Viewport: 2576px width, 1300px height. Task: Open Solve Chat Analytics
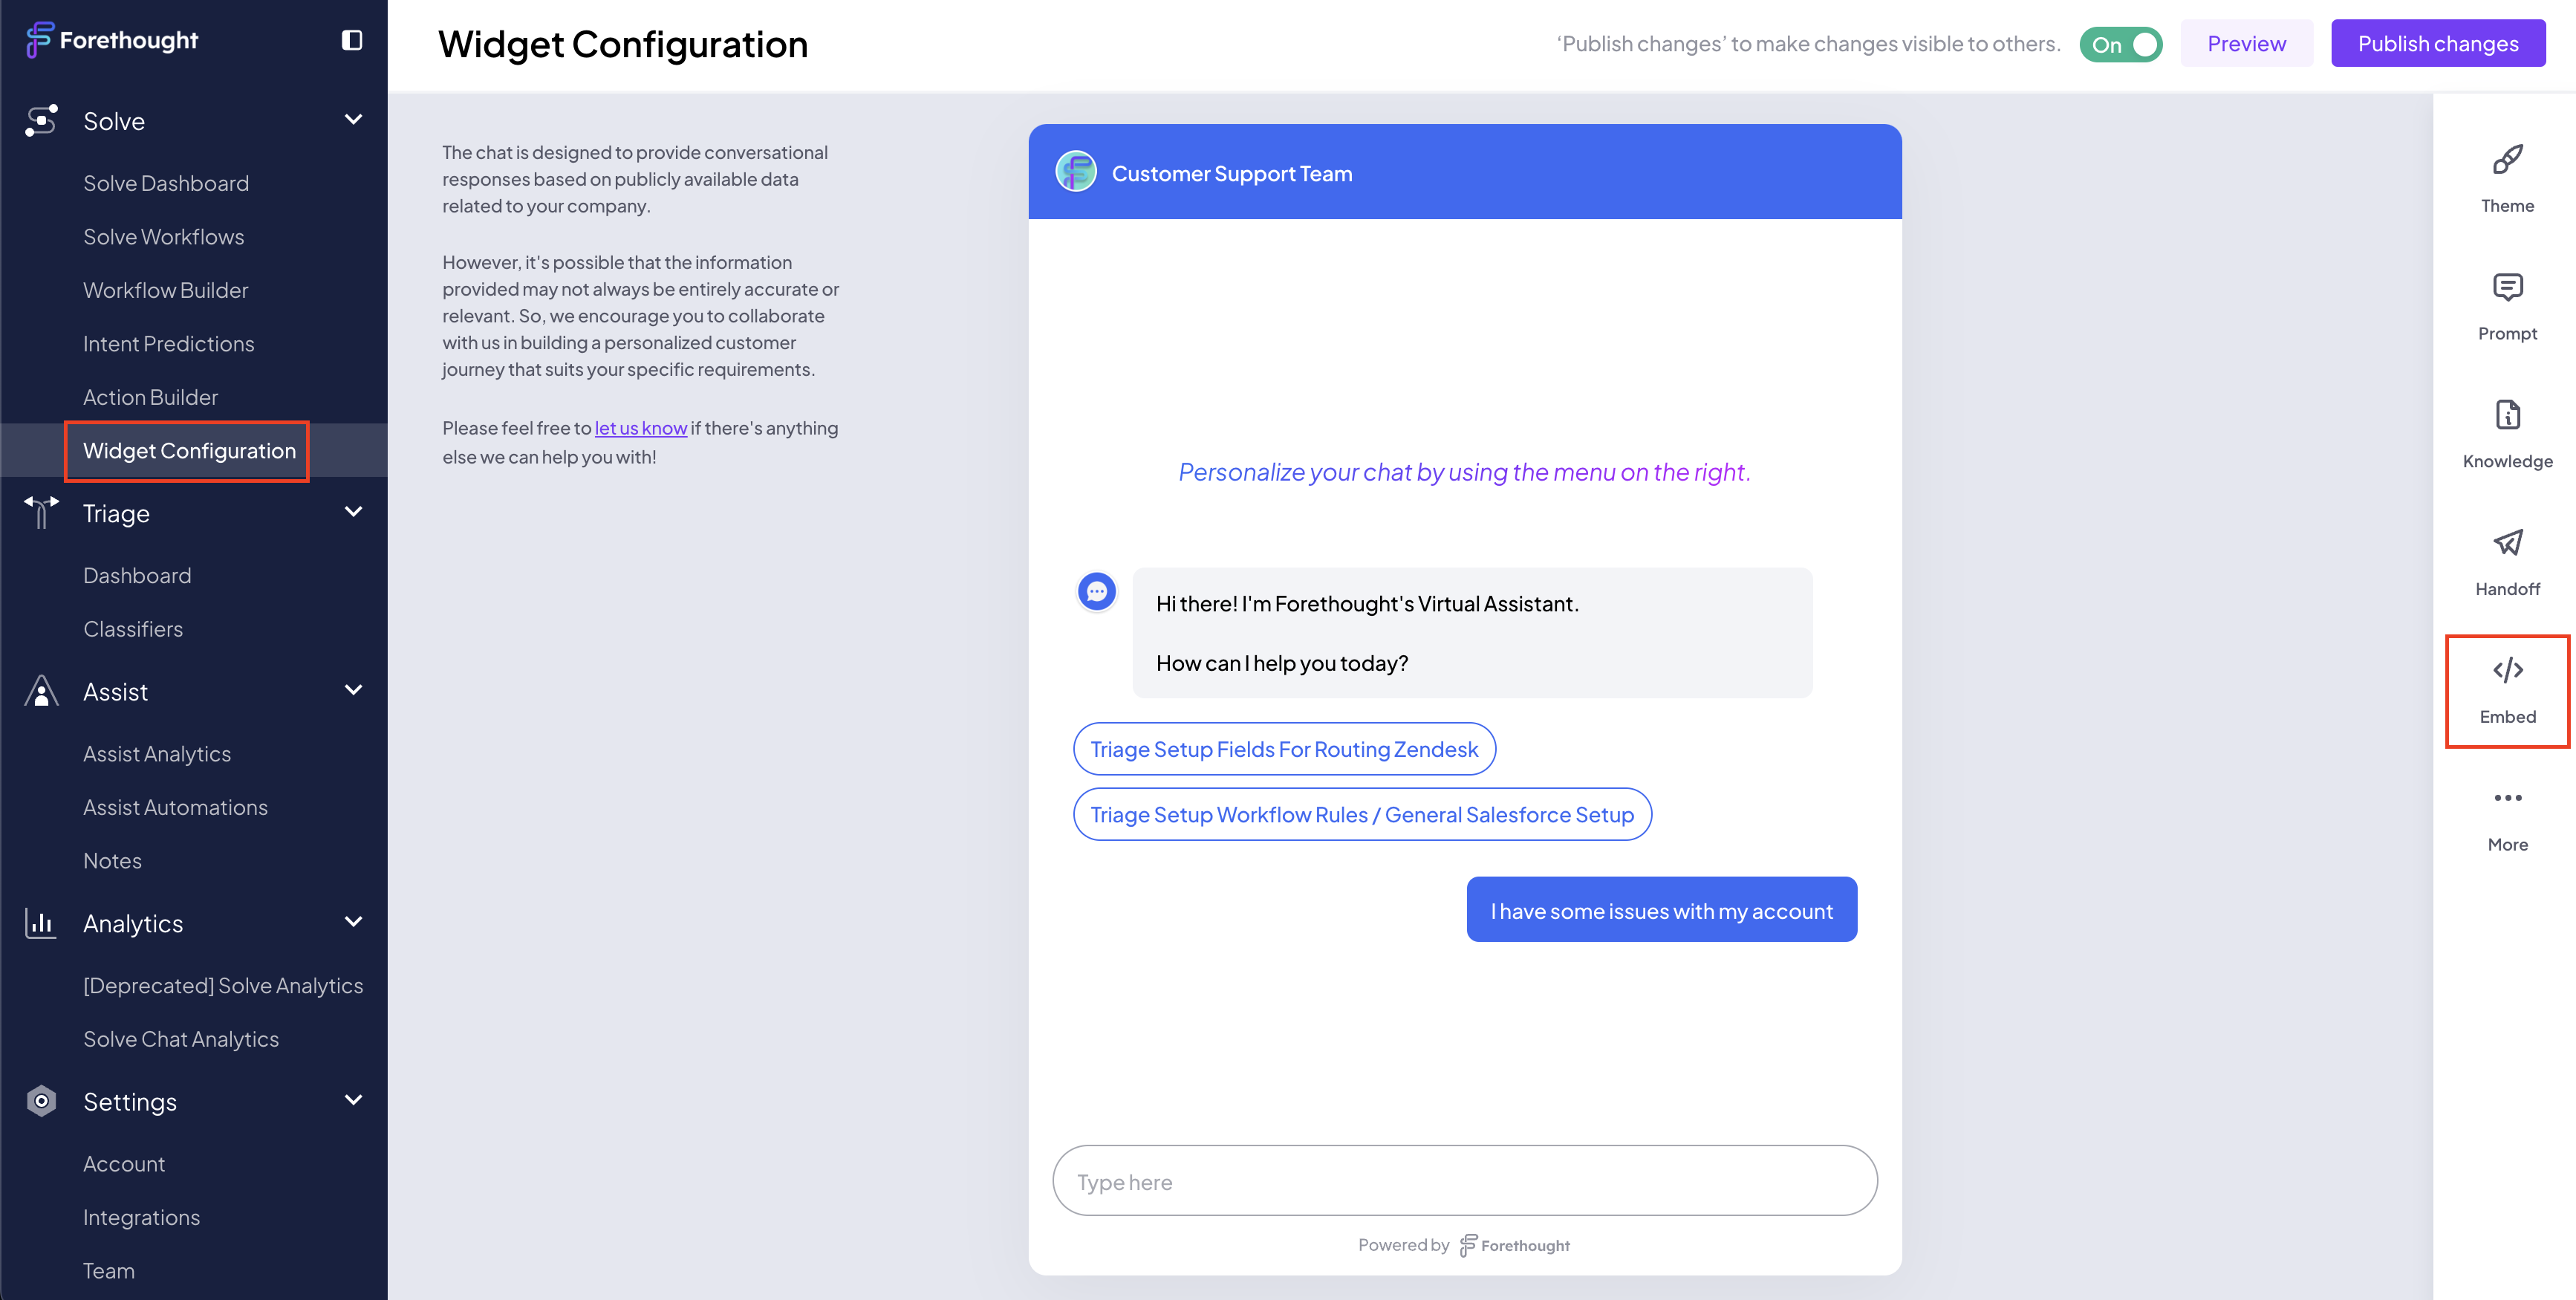click(181, 1039)
